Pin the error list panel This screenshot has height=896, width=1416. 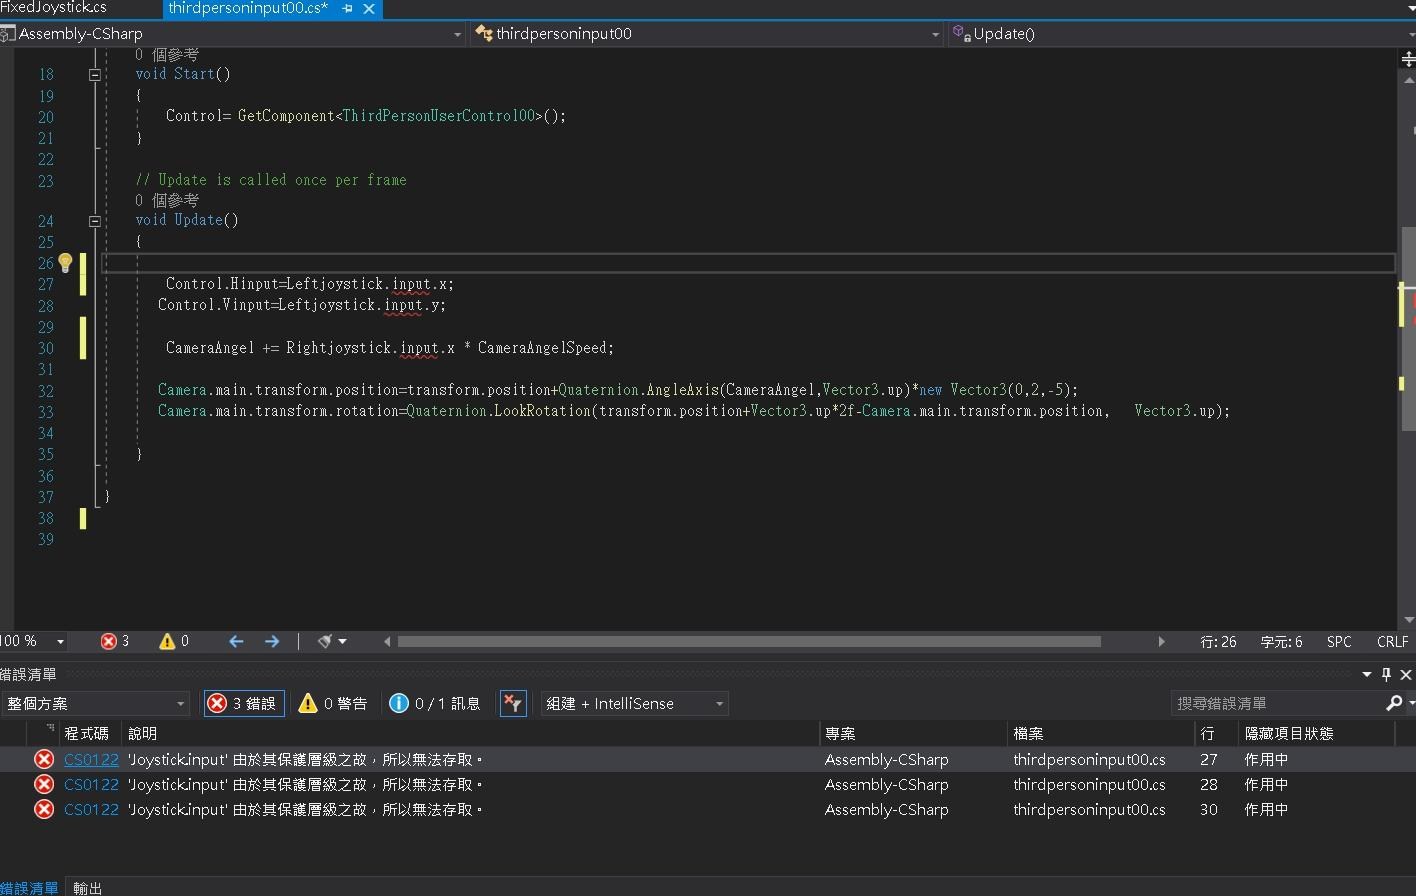1386,674
